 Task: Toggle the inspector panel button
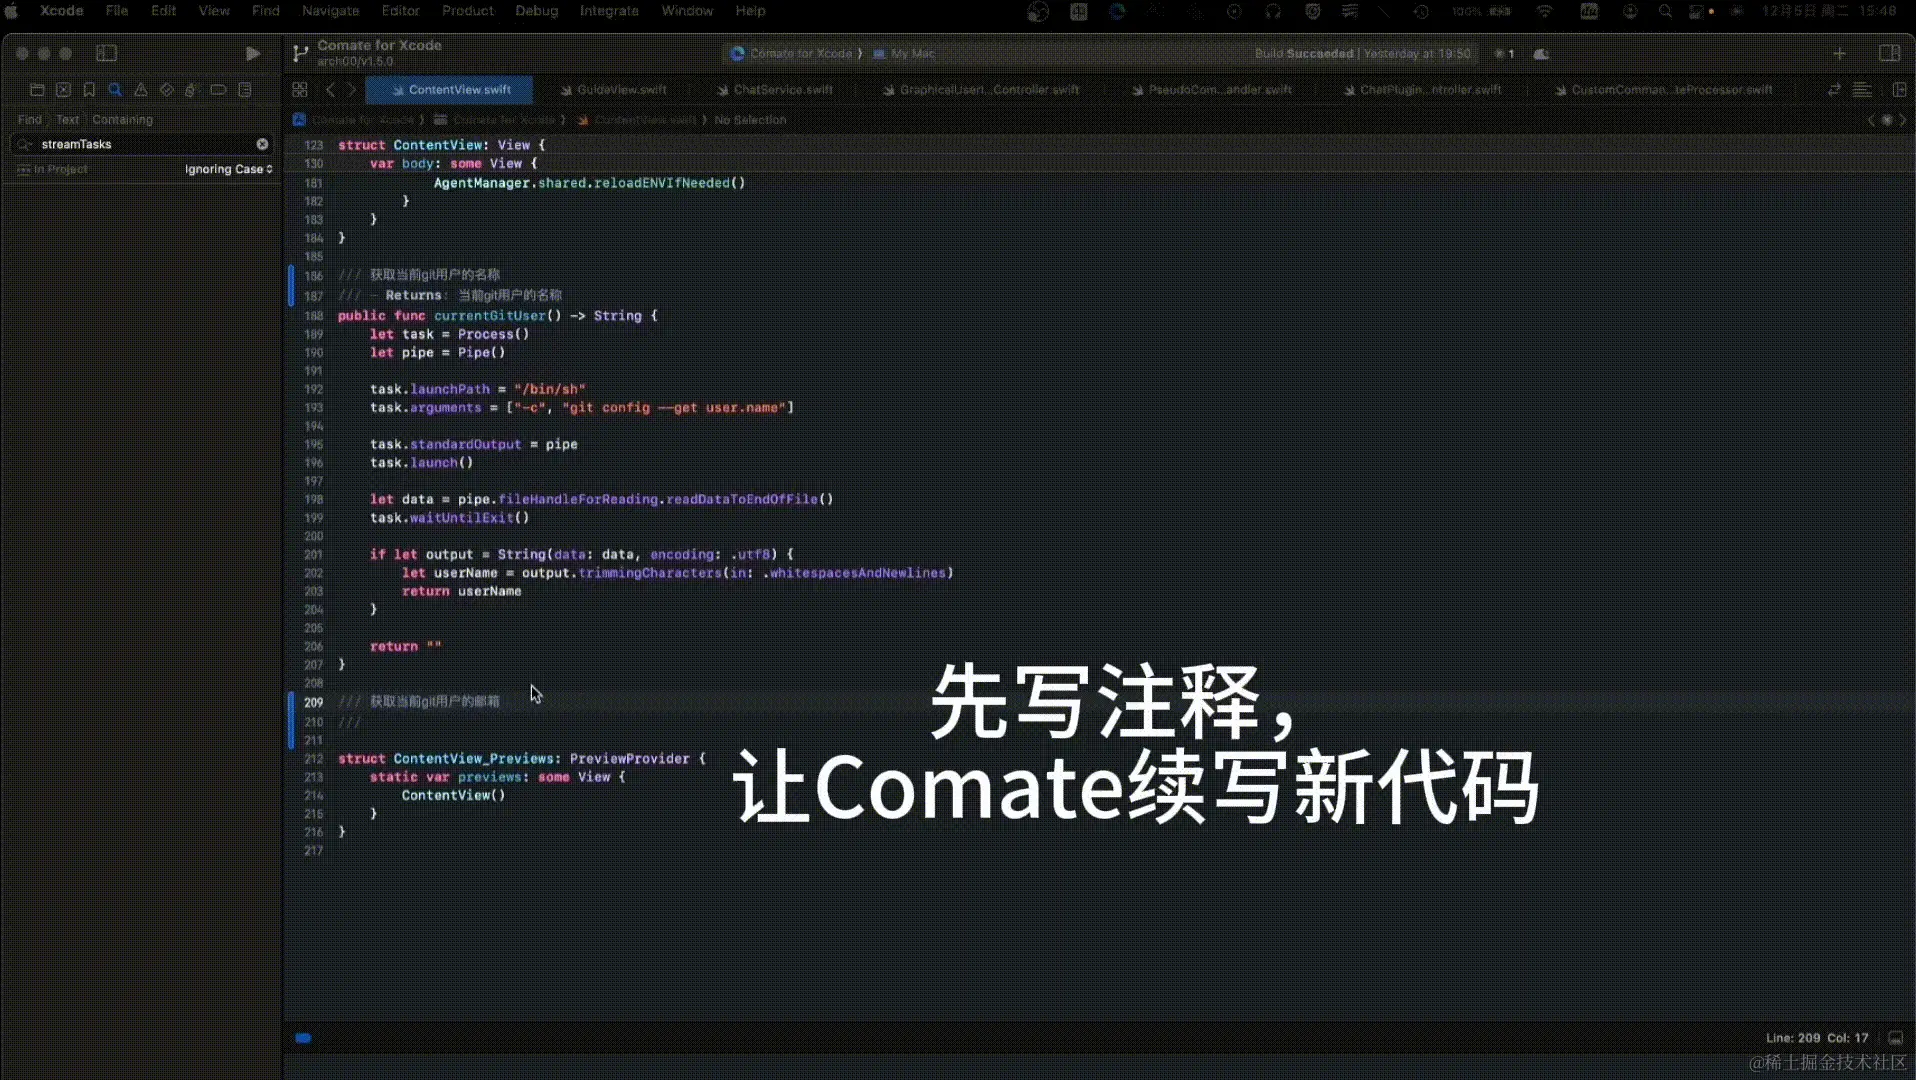1889,53
